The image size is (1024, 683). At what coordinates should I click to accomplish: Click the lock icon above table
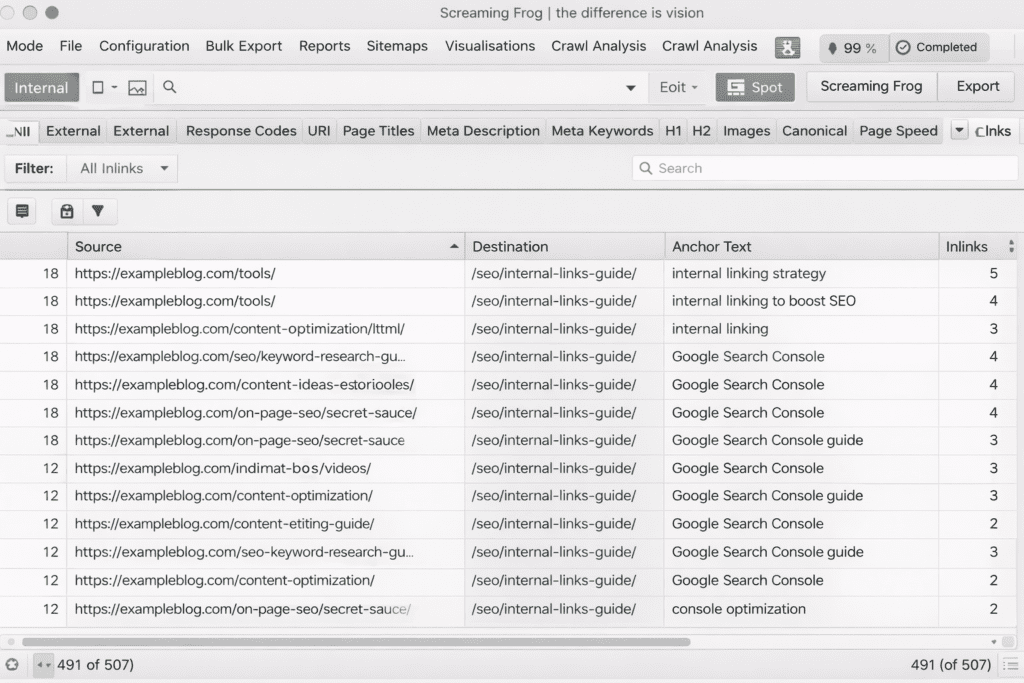[67, 211]
